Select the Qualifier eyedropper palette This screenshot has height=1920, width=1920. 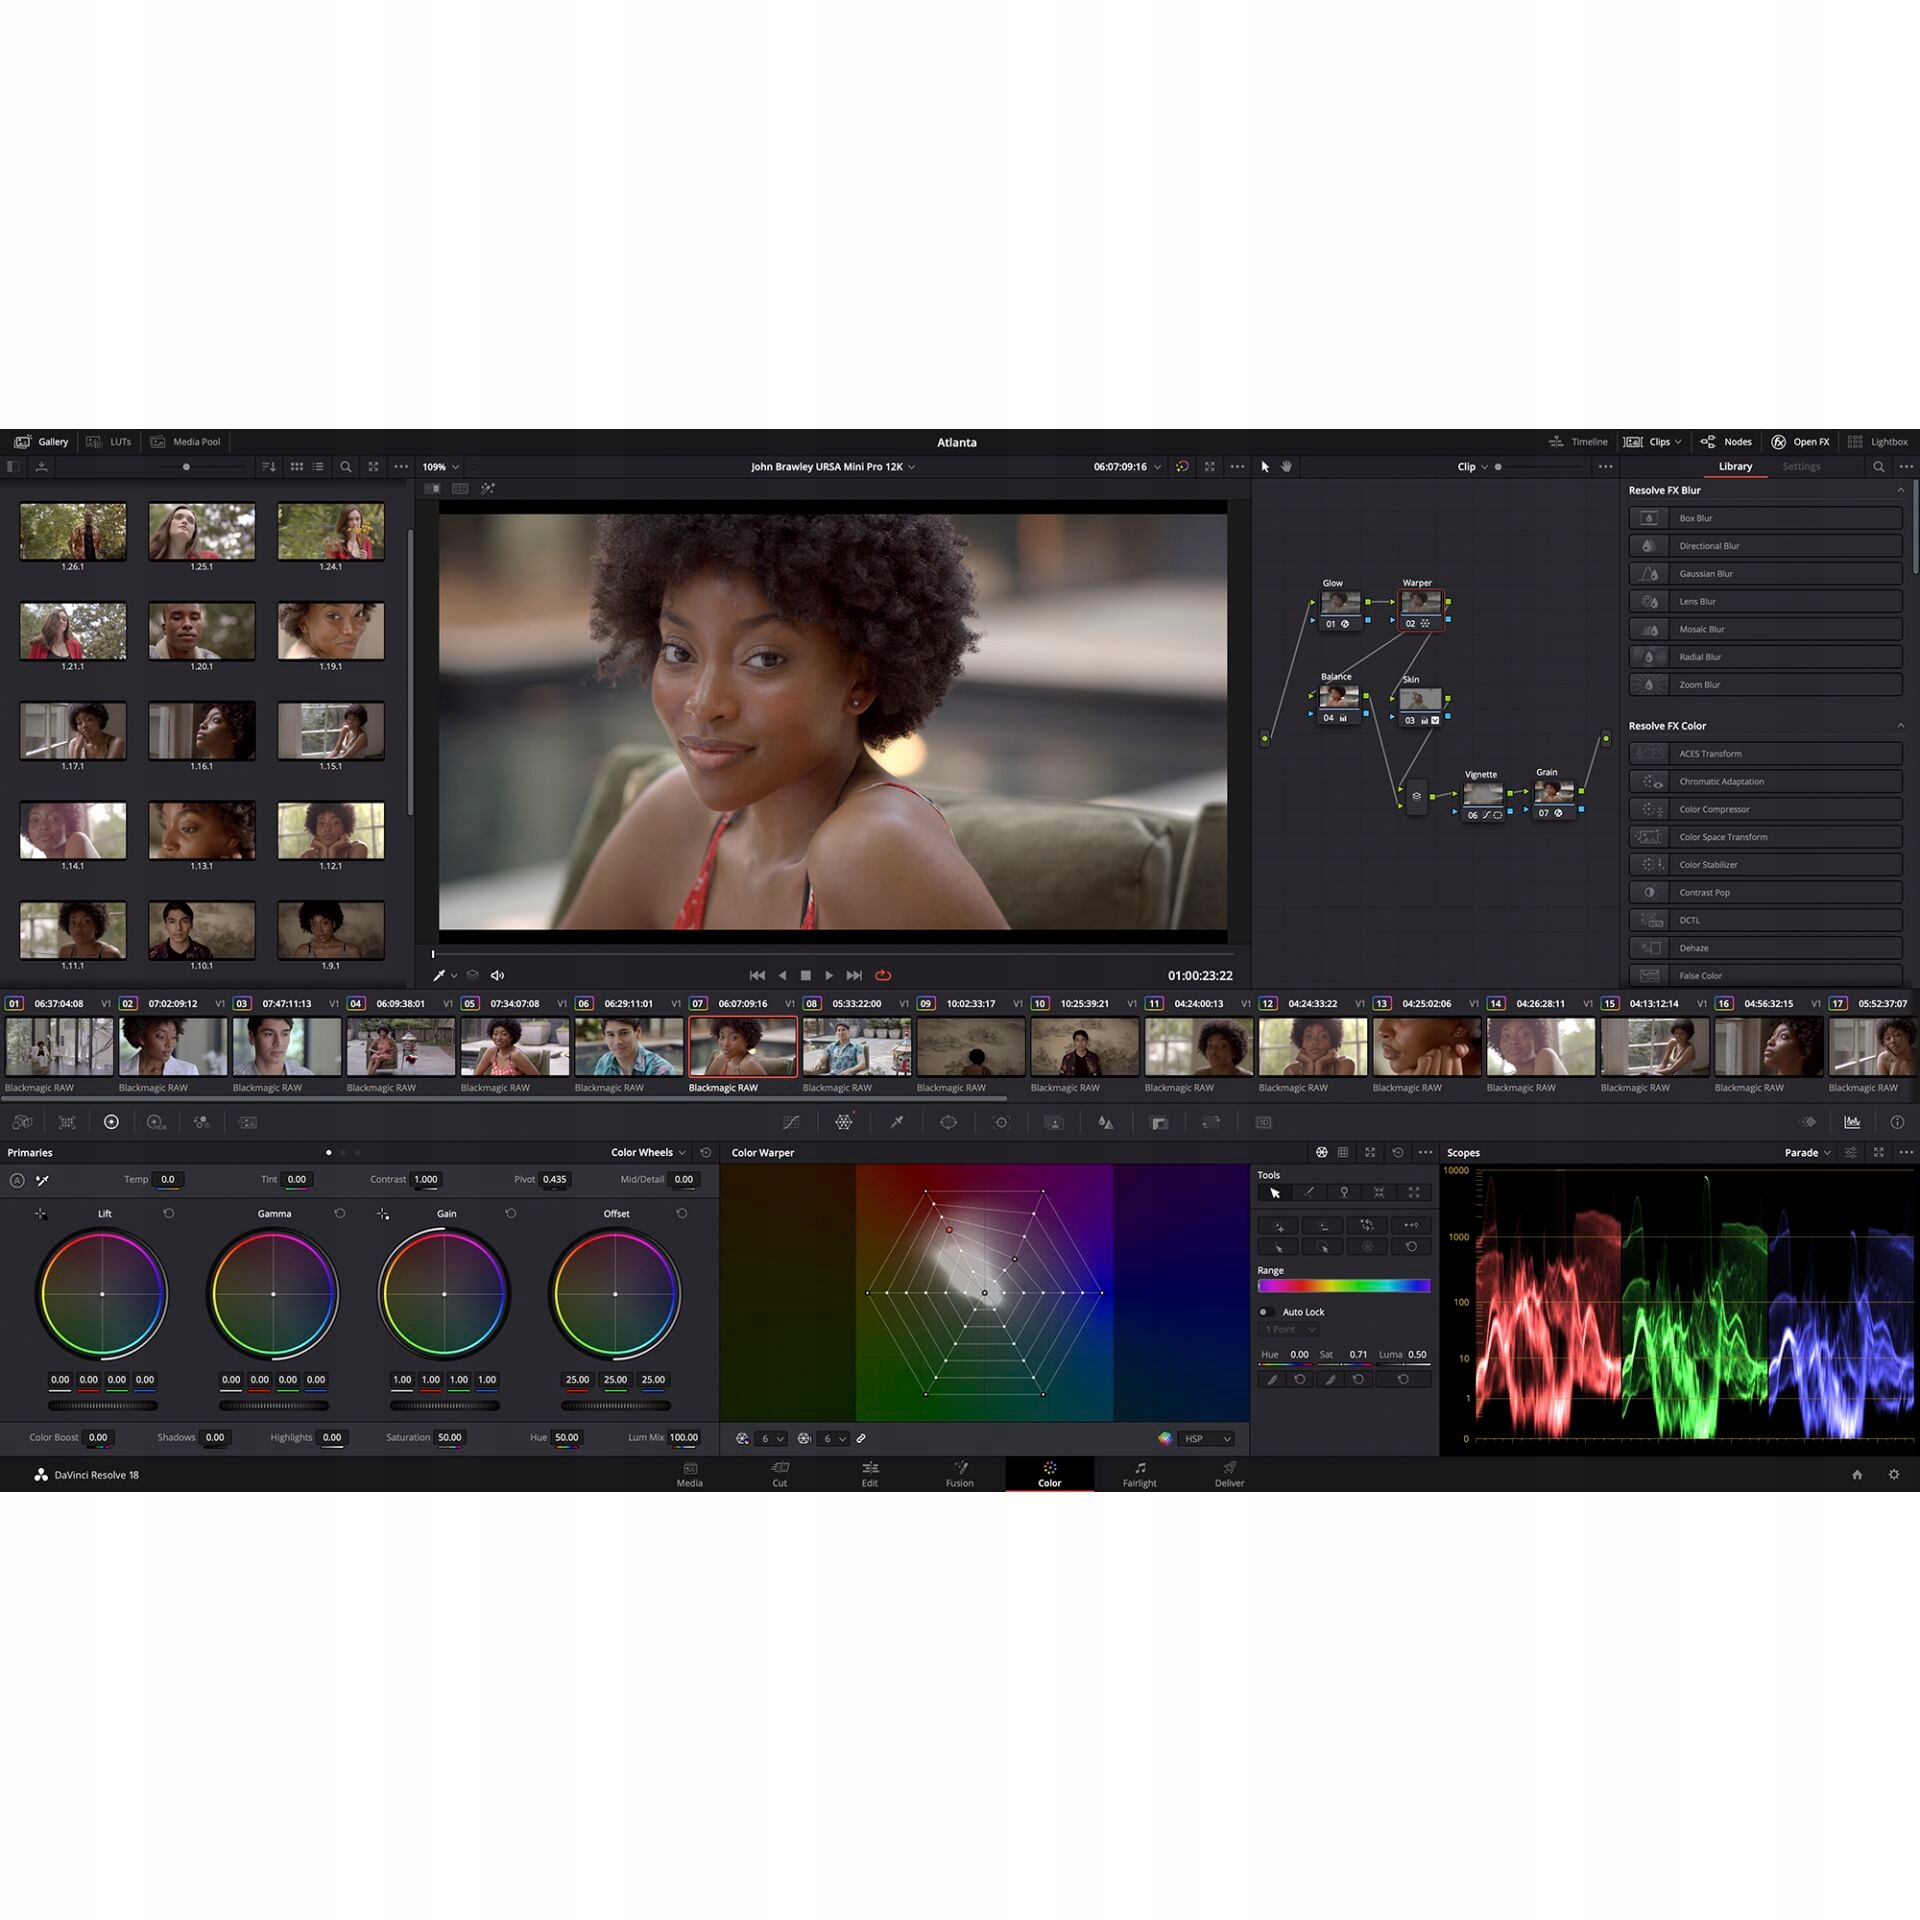897,1122
